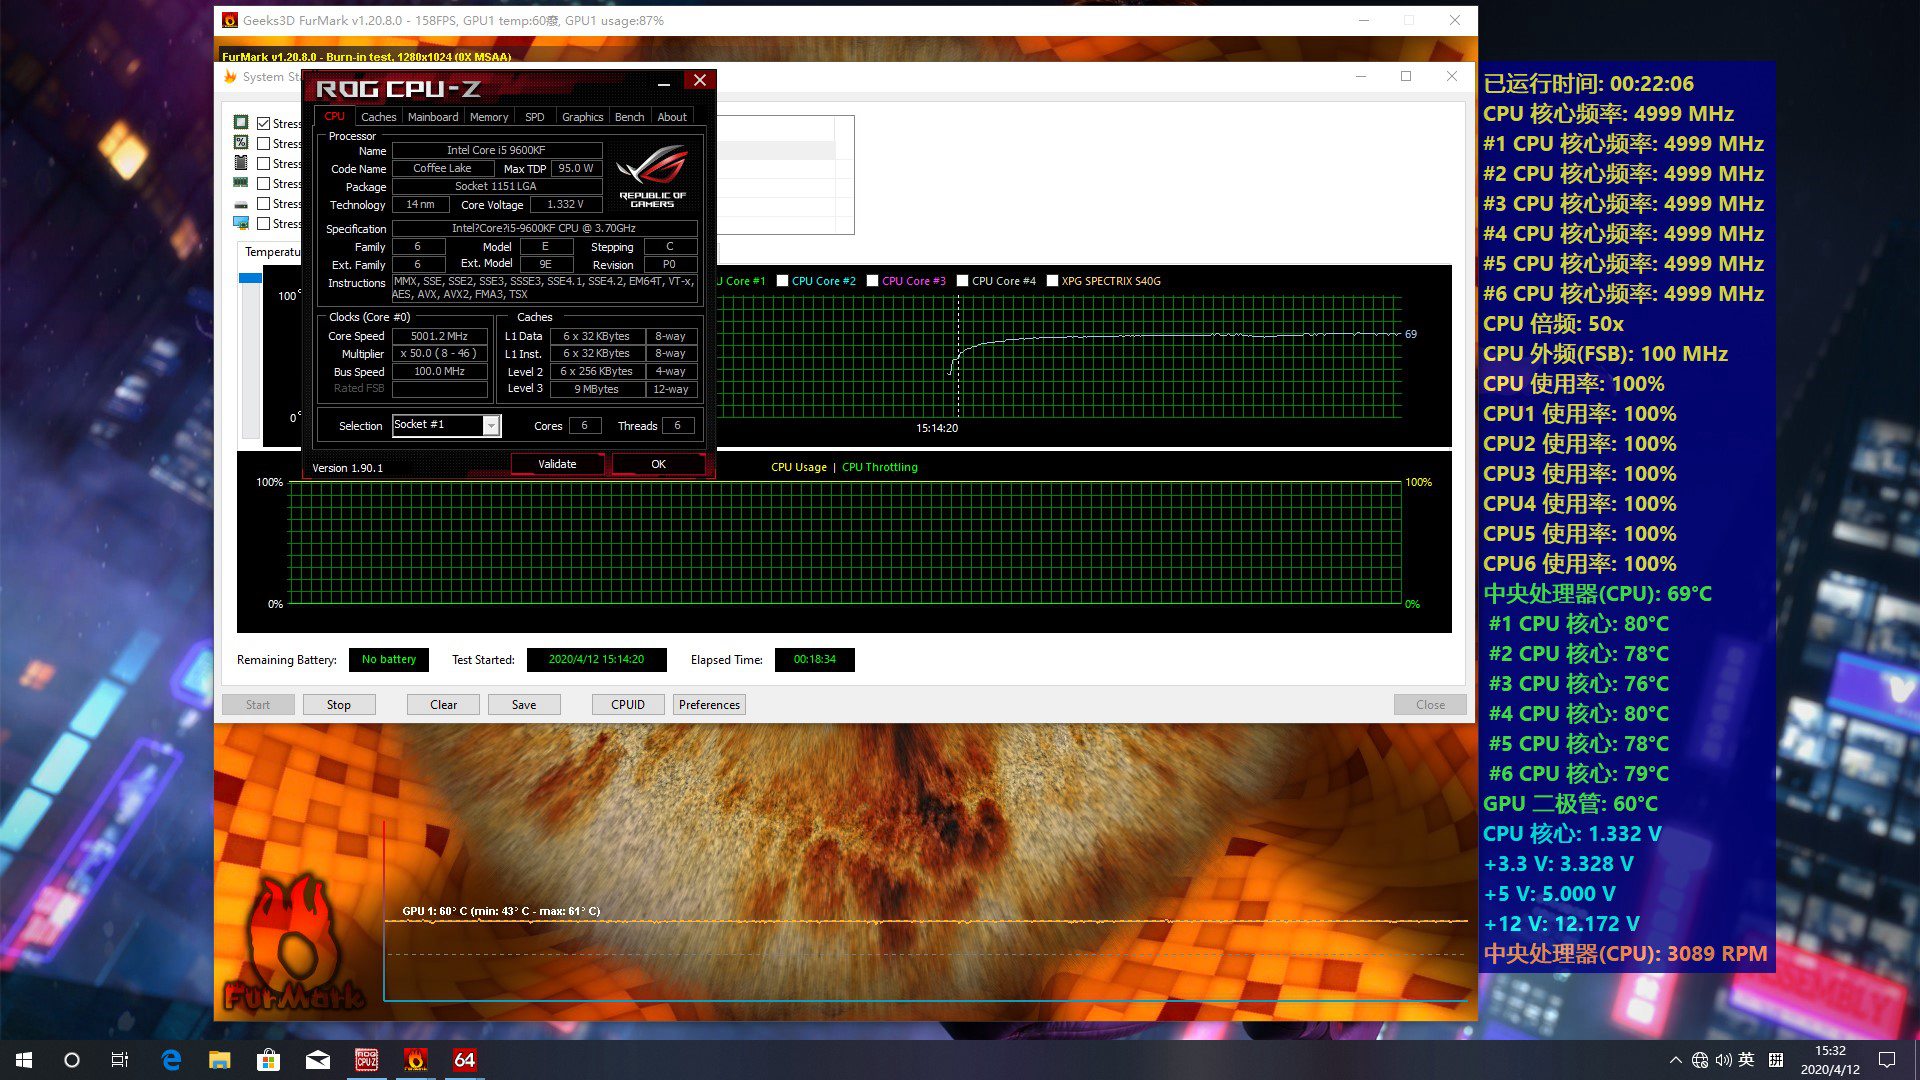
Task: Switch to the Mainboard tab in CPU-Z
Action: point(433,117)
